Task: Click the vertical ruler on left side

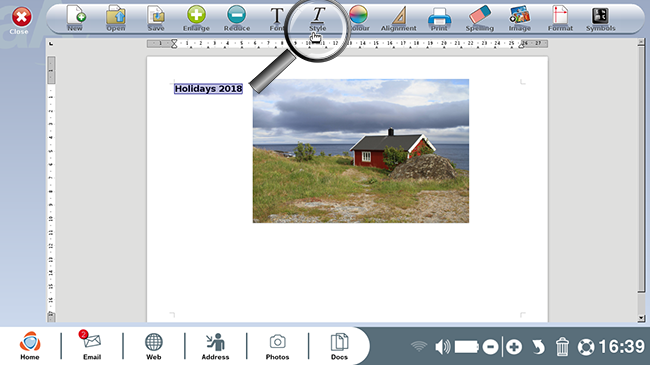Action: click(x=51, y=189)
